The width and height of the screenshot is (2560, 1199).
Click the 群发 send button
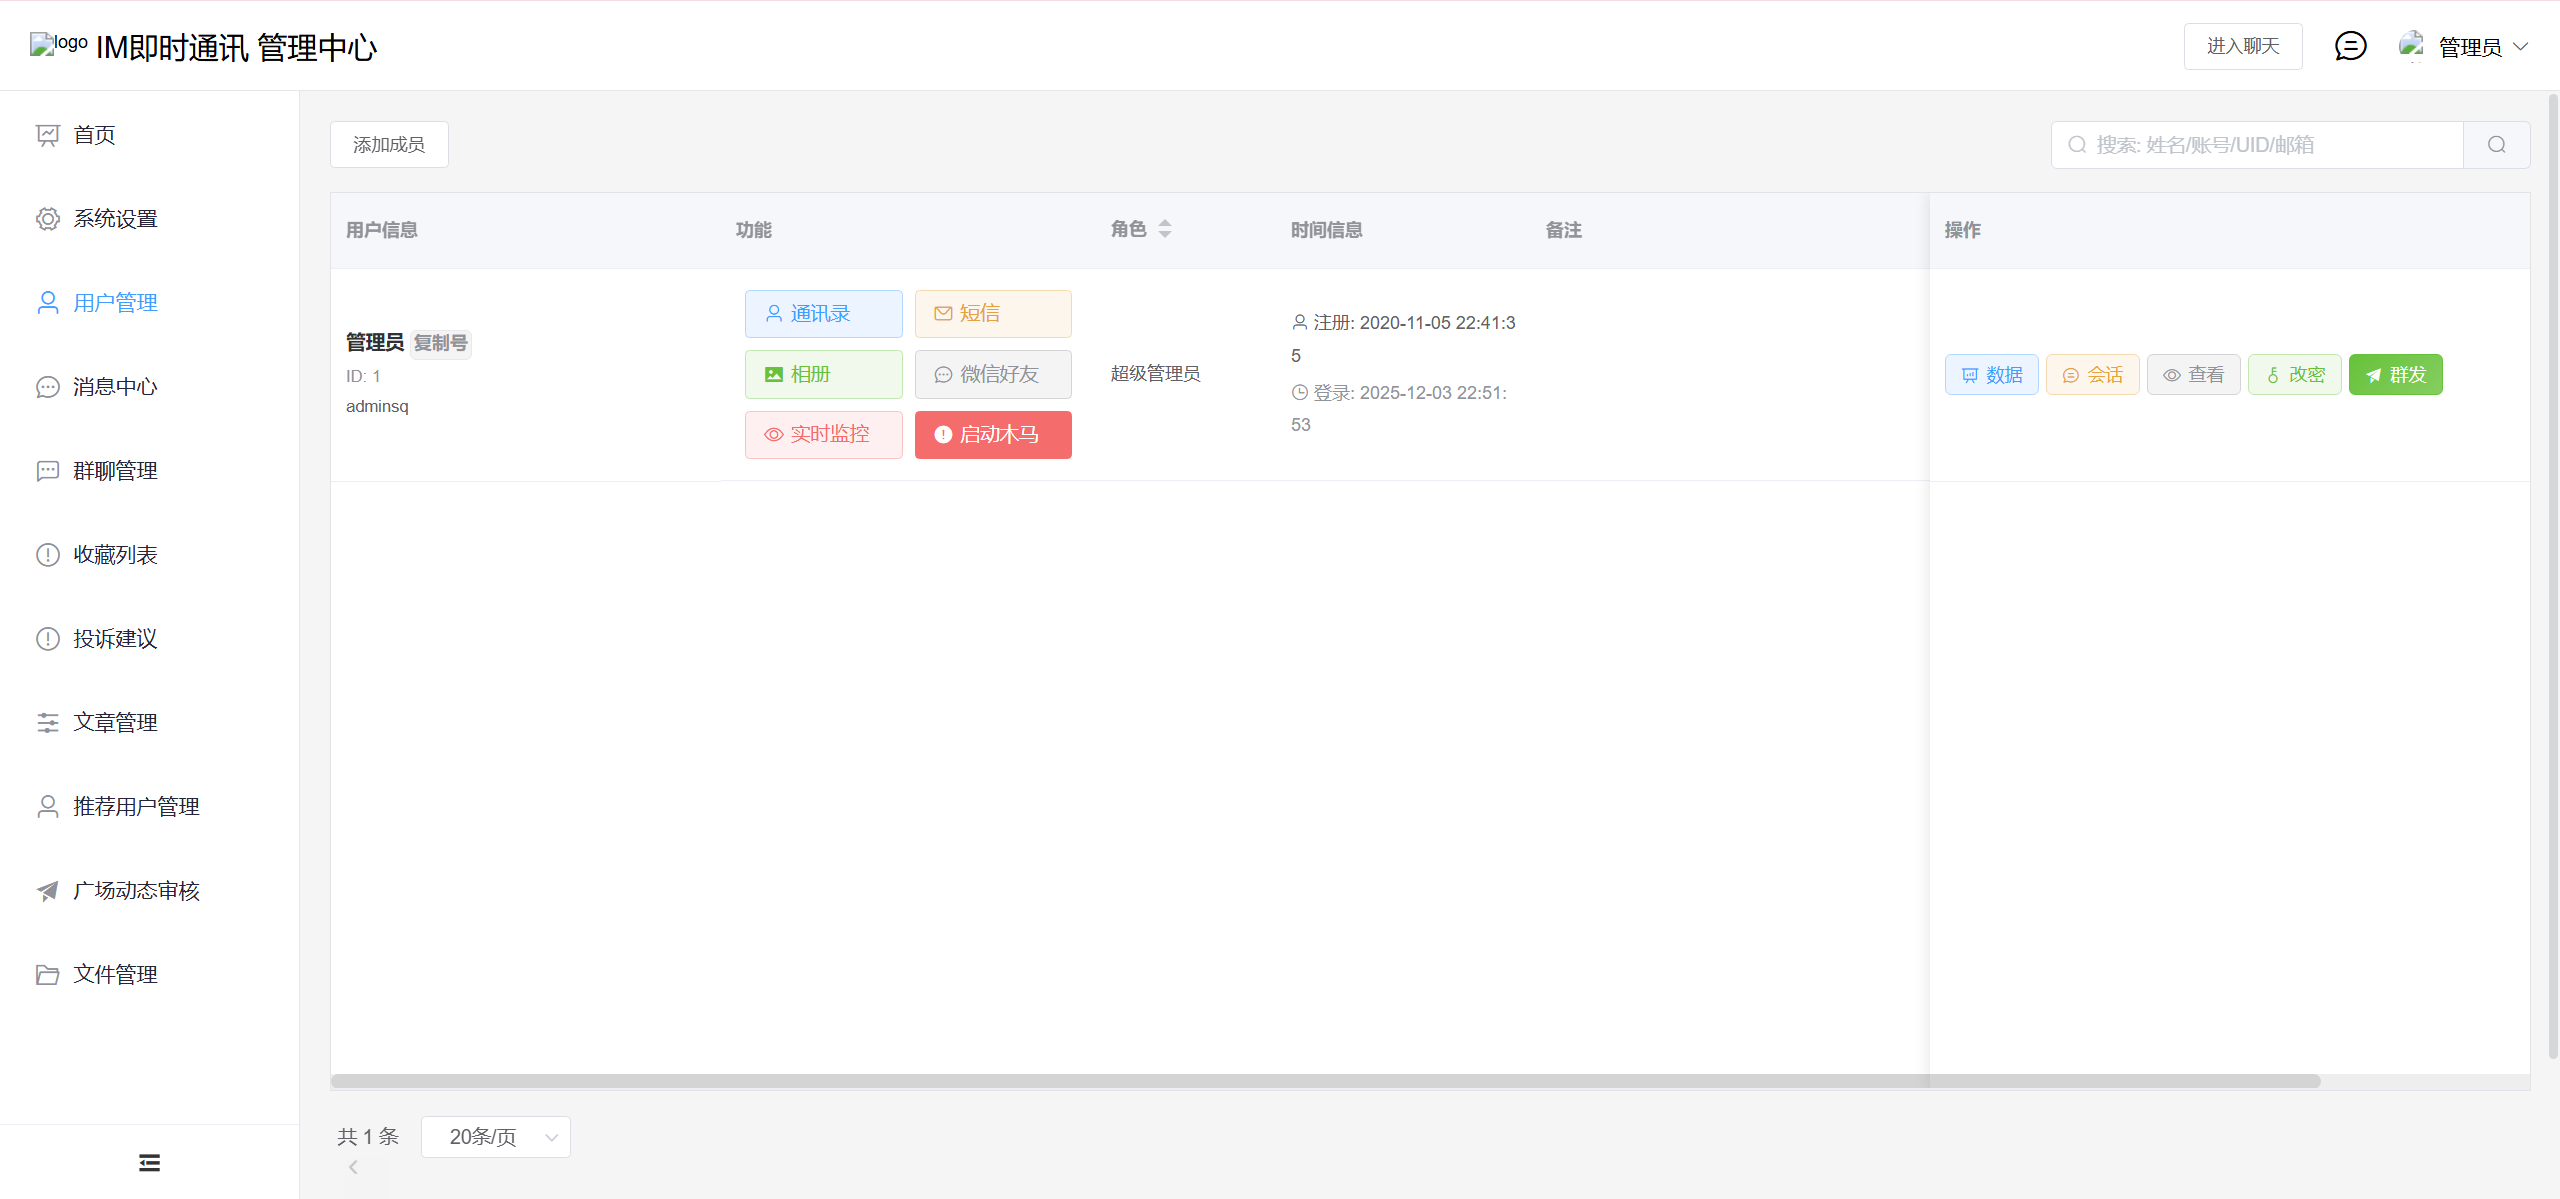tap(2395, 375)
